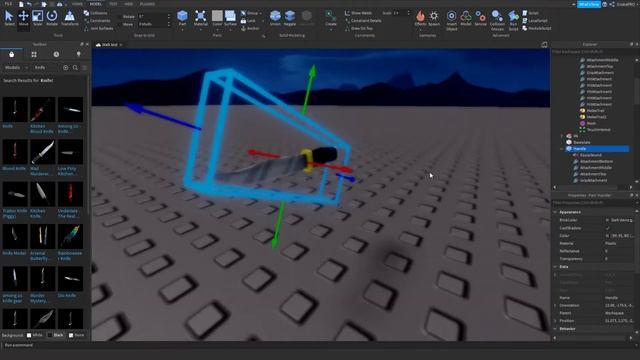Switch to the MODEL ribbon tab
This screenshot has height=360, width=640.
(x=96, y=4)
